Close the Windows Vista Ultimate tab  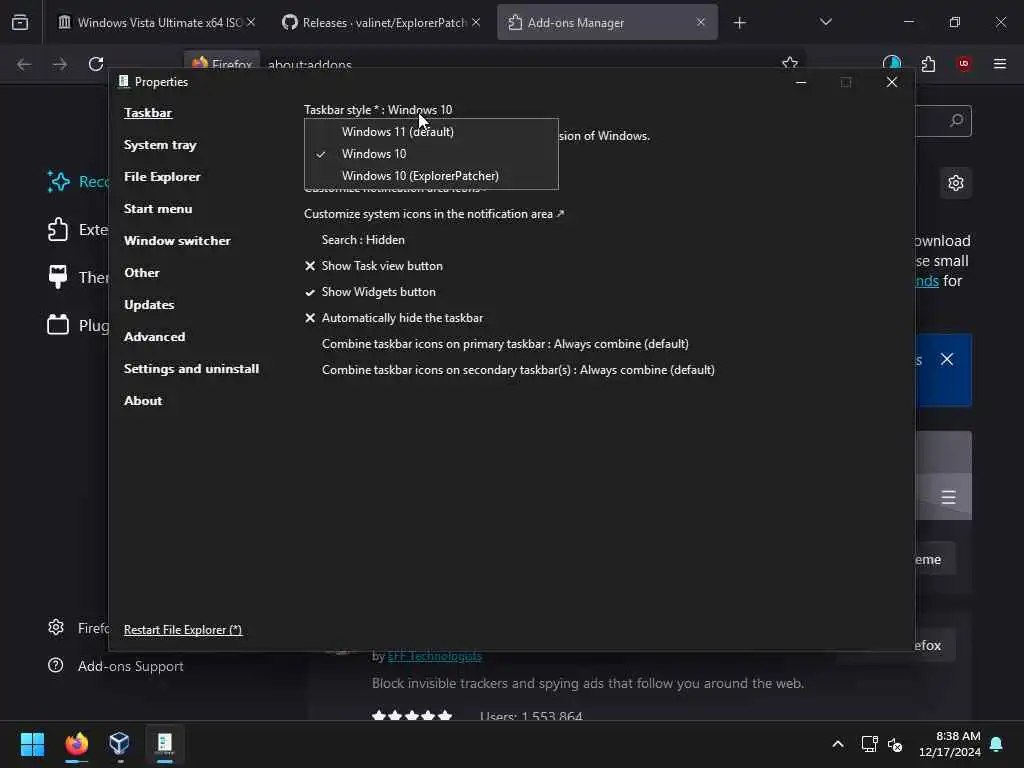click(251, 22)
